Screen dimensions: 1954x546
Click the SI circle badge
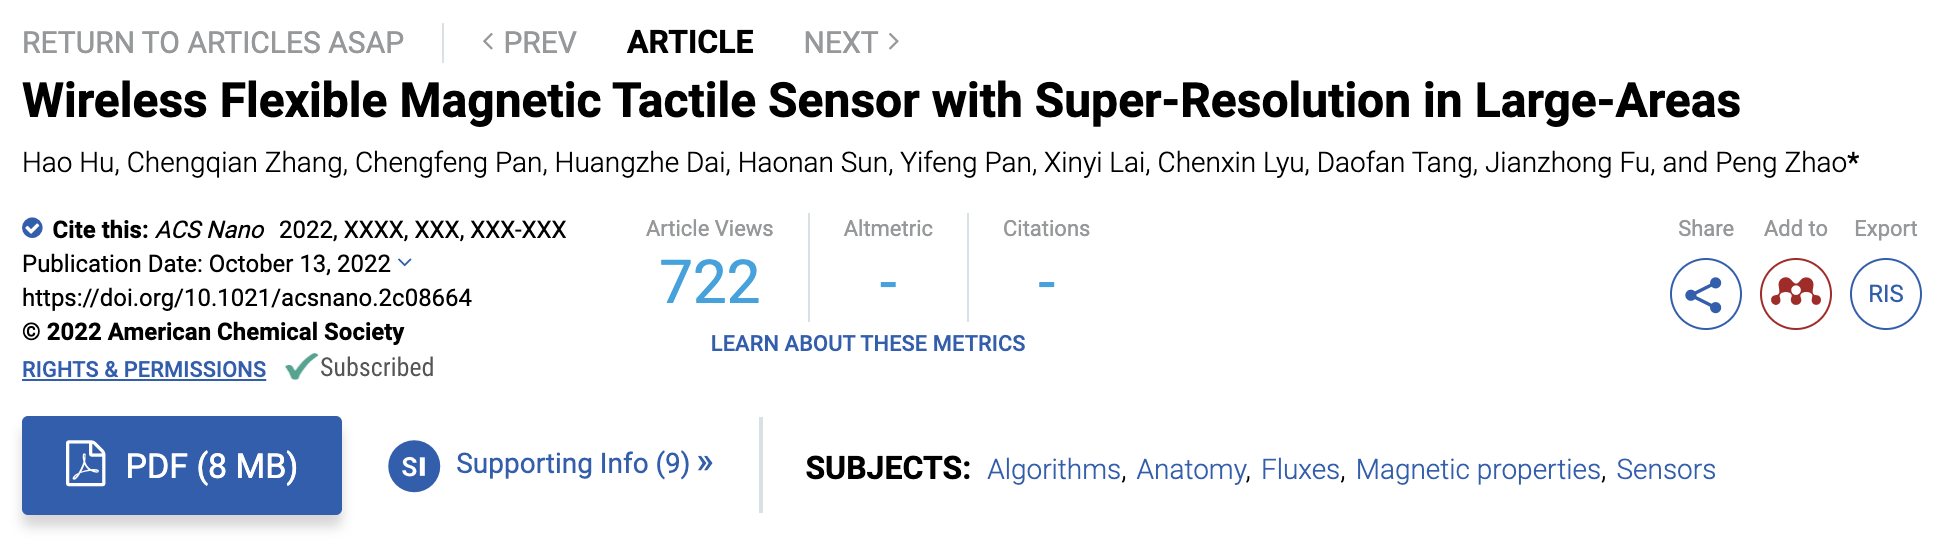[414, 466]
